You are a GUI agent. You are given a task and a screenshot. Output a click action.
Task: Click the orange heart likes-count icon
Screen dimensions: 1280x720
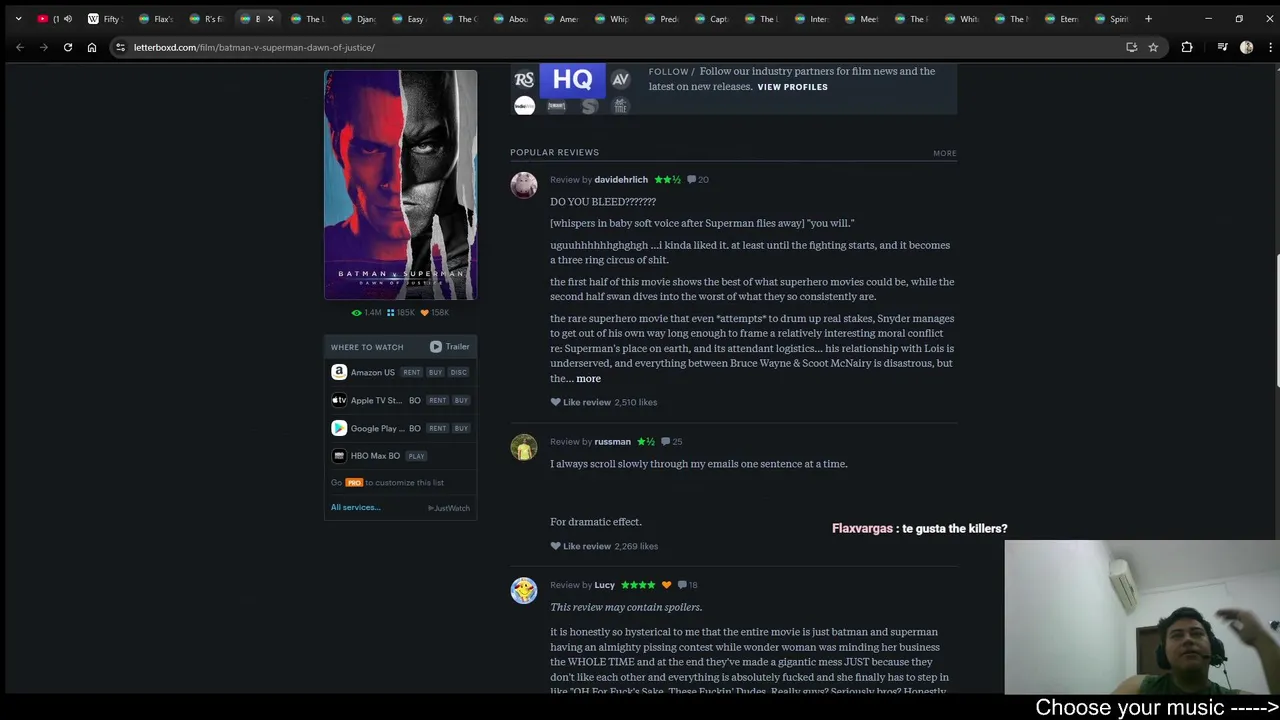(x=424, y=313)
